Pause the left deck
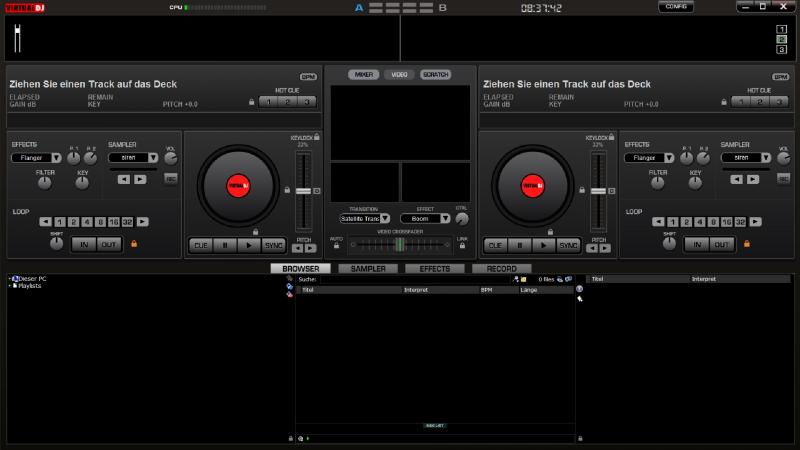The width and height of the screenshot is (800, 450). pos(225,245)
